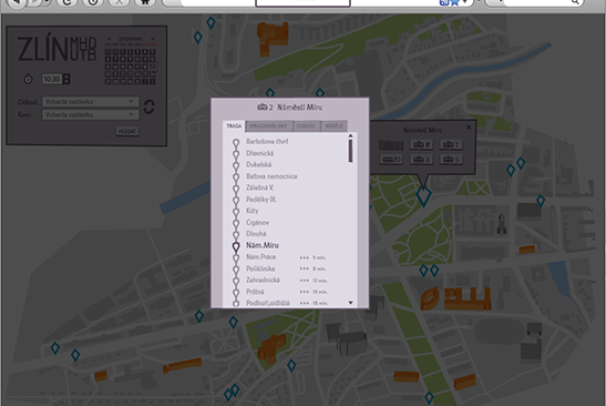
Task: Click the Poliklinika stop in route list
Action: coord(261,269)
